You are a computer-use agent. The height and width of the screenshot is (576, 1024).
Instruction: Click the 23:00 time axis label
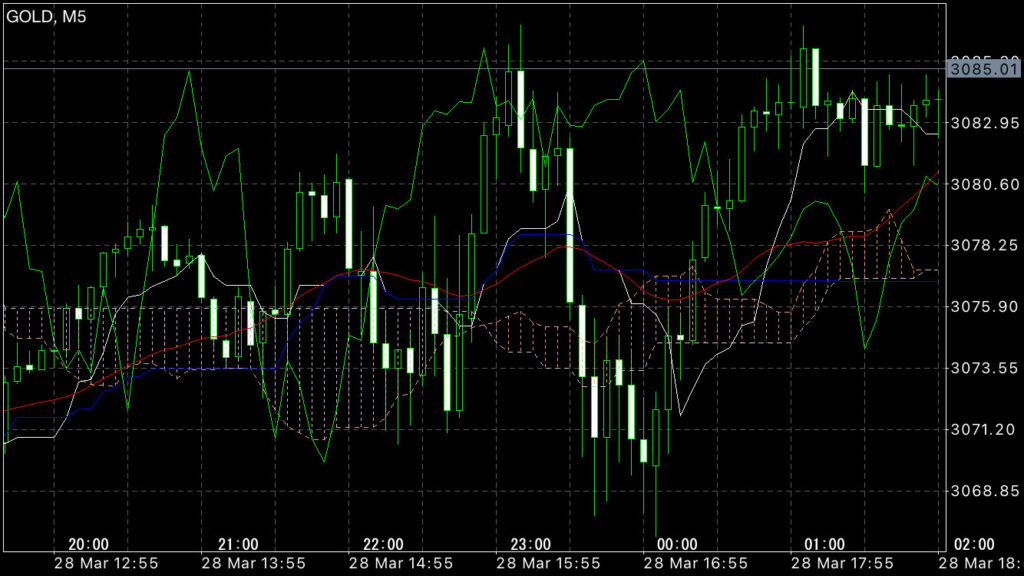pos(530,544)
